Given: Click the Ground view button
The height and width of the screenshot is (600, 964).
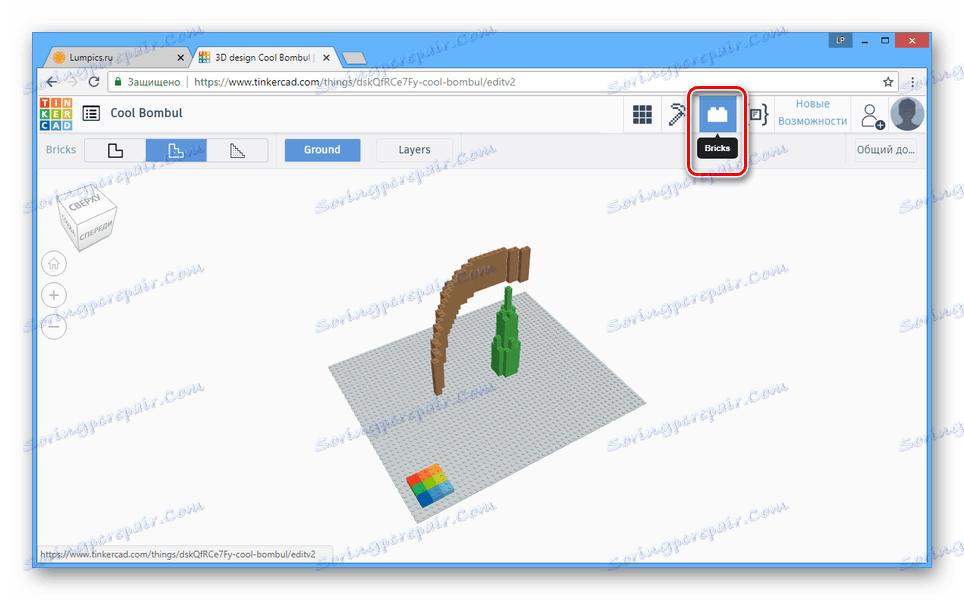Looking at the screenshot, I should (x=322, y=150).
